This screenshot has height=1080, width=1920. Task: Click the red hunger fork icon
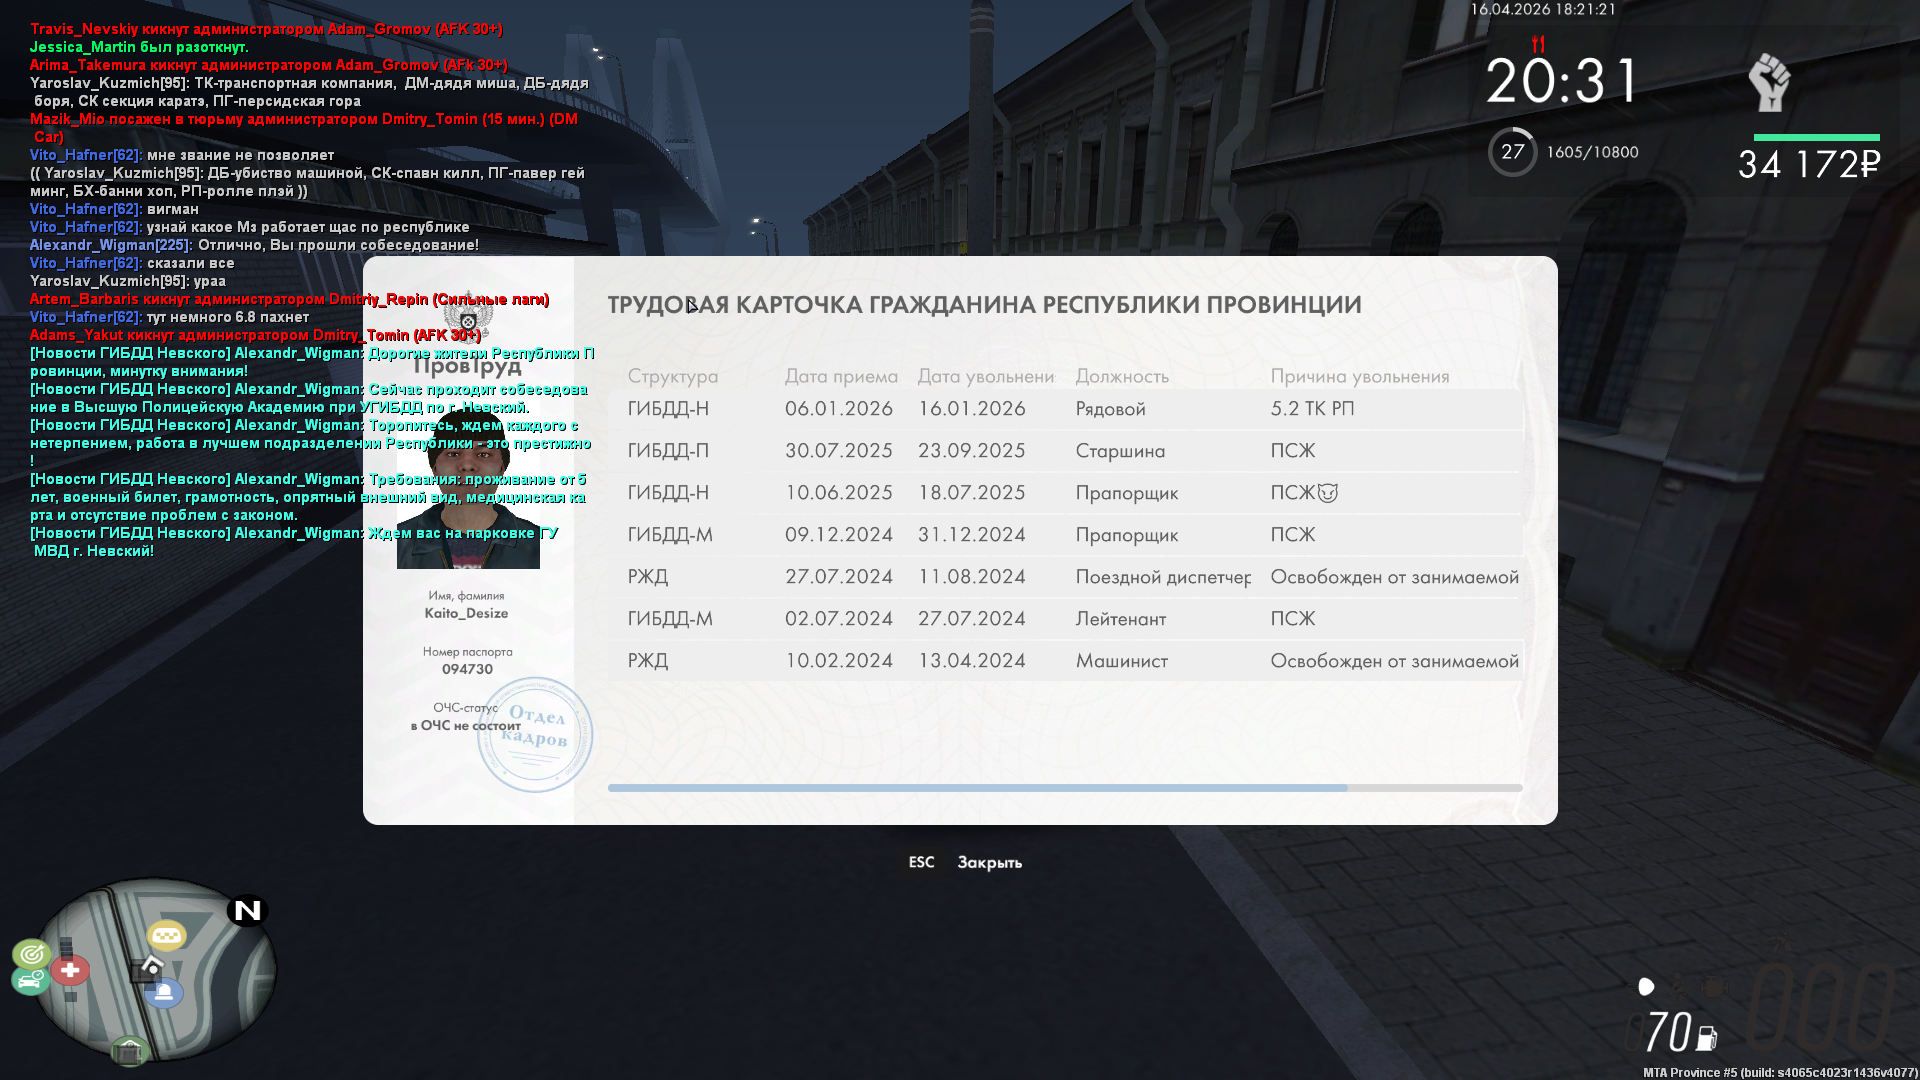(x=1538, y=44)
